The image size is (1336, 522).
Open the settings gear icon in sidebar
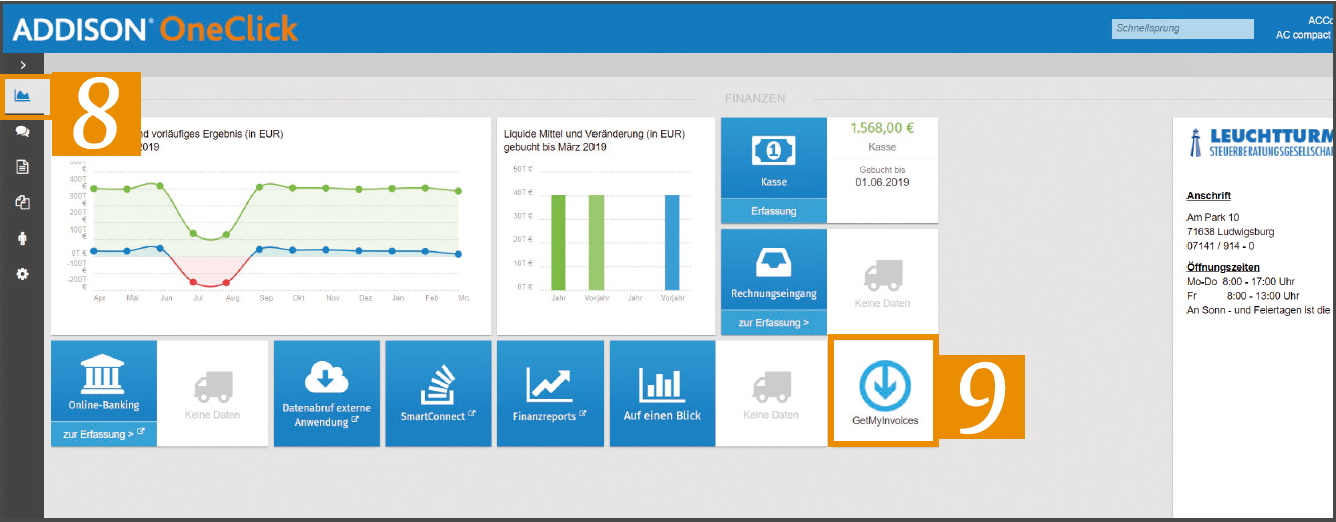pyautogui.click(x=22, y=273)
